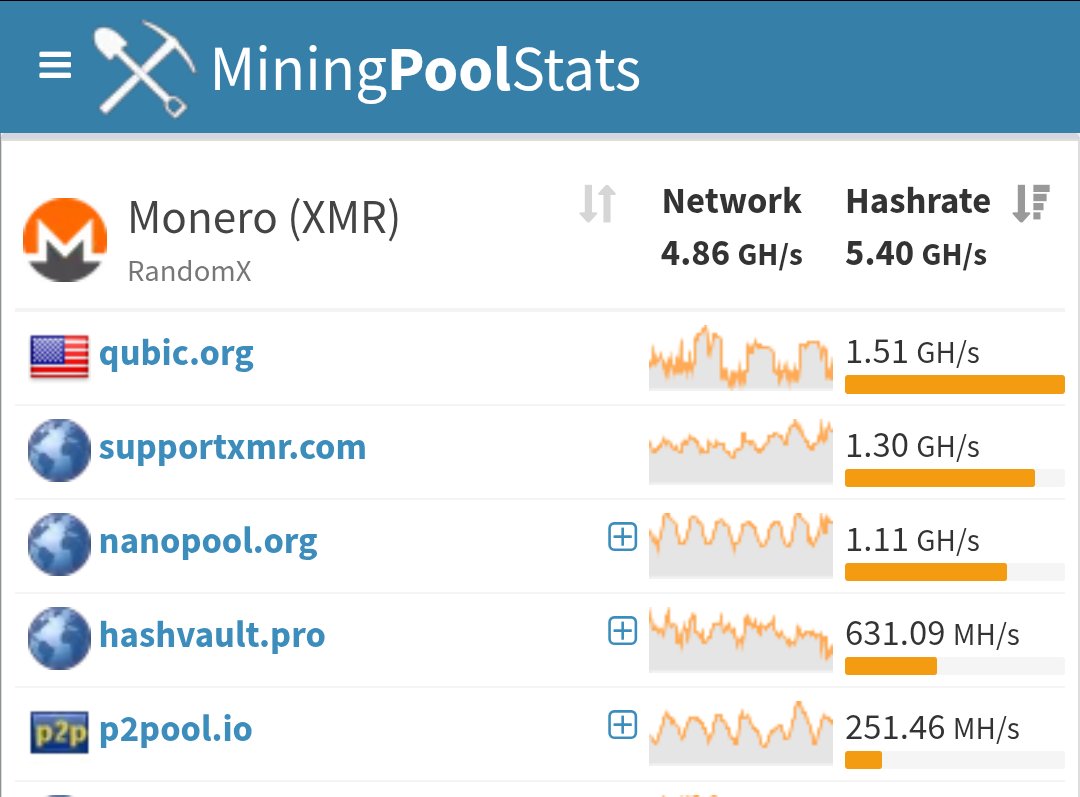Select the network 4.86 GH/s value
Screen dimensions: 1080x797
[x=731, y=253]
